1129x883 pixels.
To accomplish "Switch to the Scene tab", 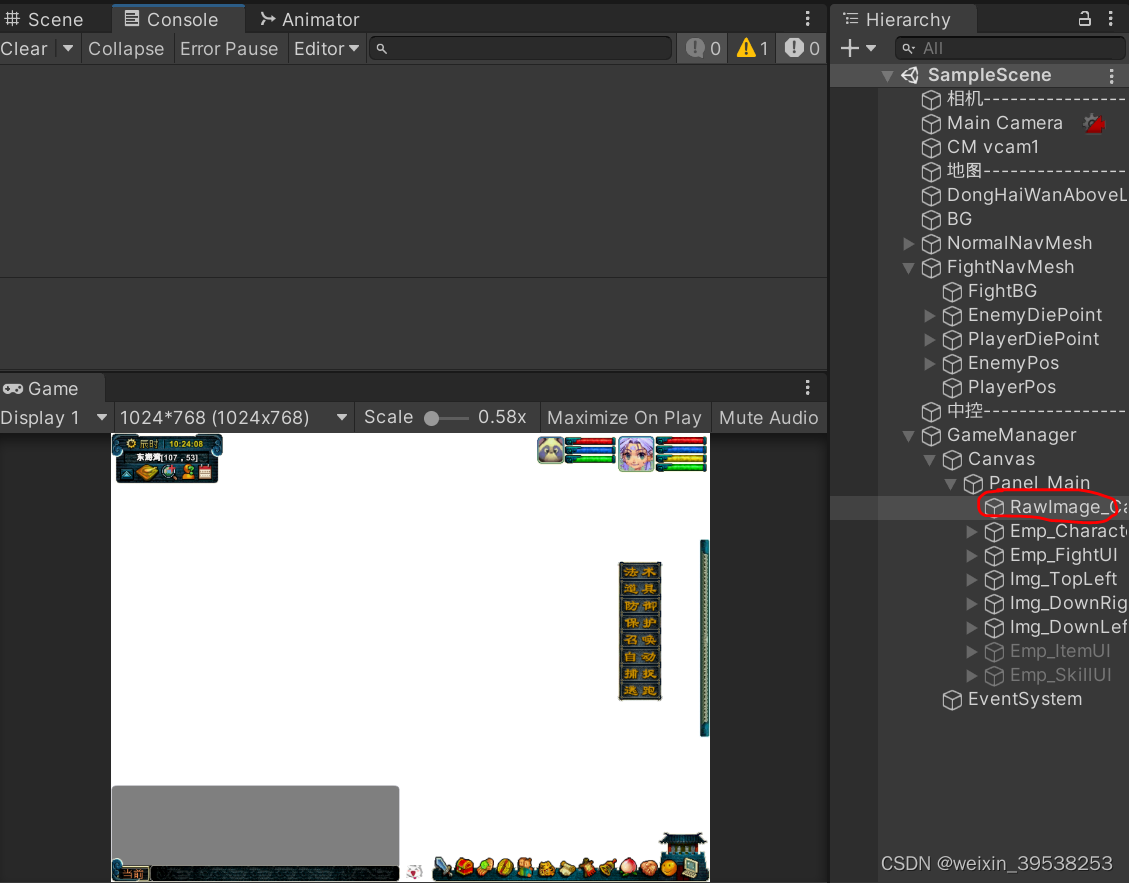I will [45, 19].
